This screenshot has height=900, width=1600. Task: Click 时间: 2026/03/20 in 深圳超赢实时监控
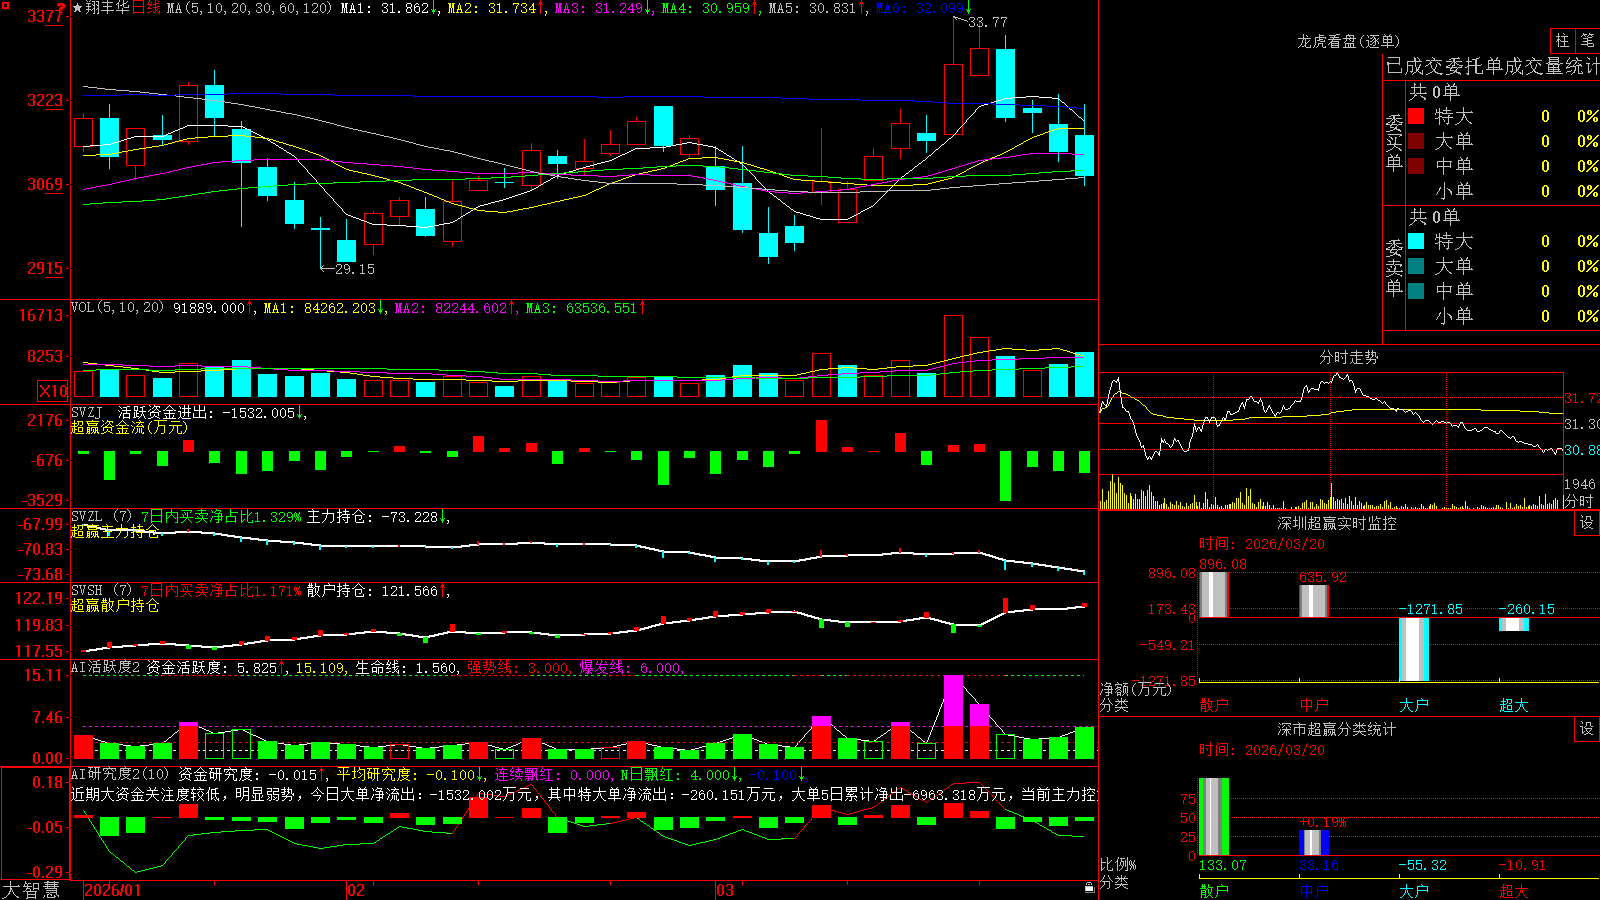[x=1261, y=544]
